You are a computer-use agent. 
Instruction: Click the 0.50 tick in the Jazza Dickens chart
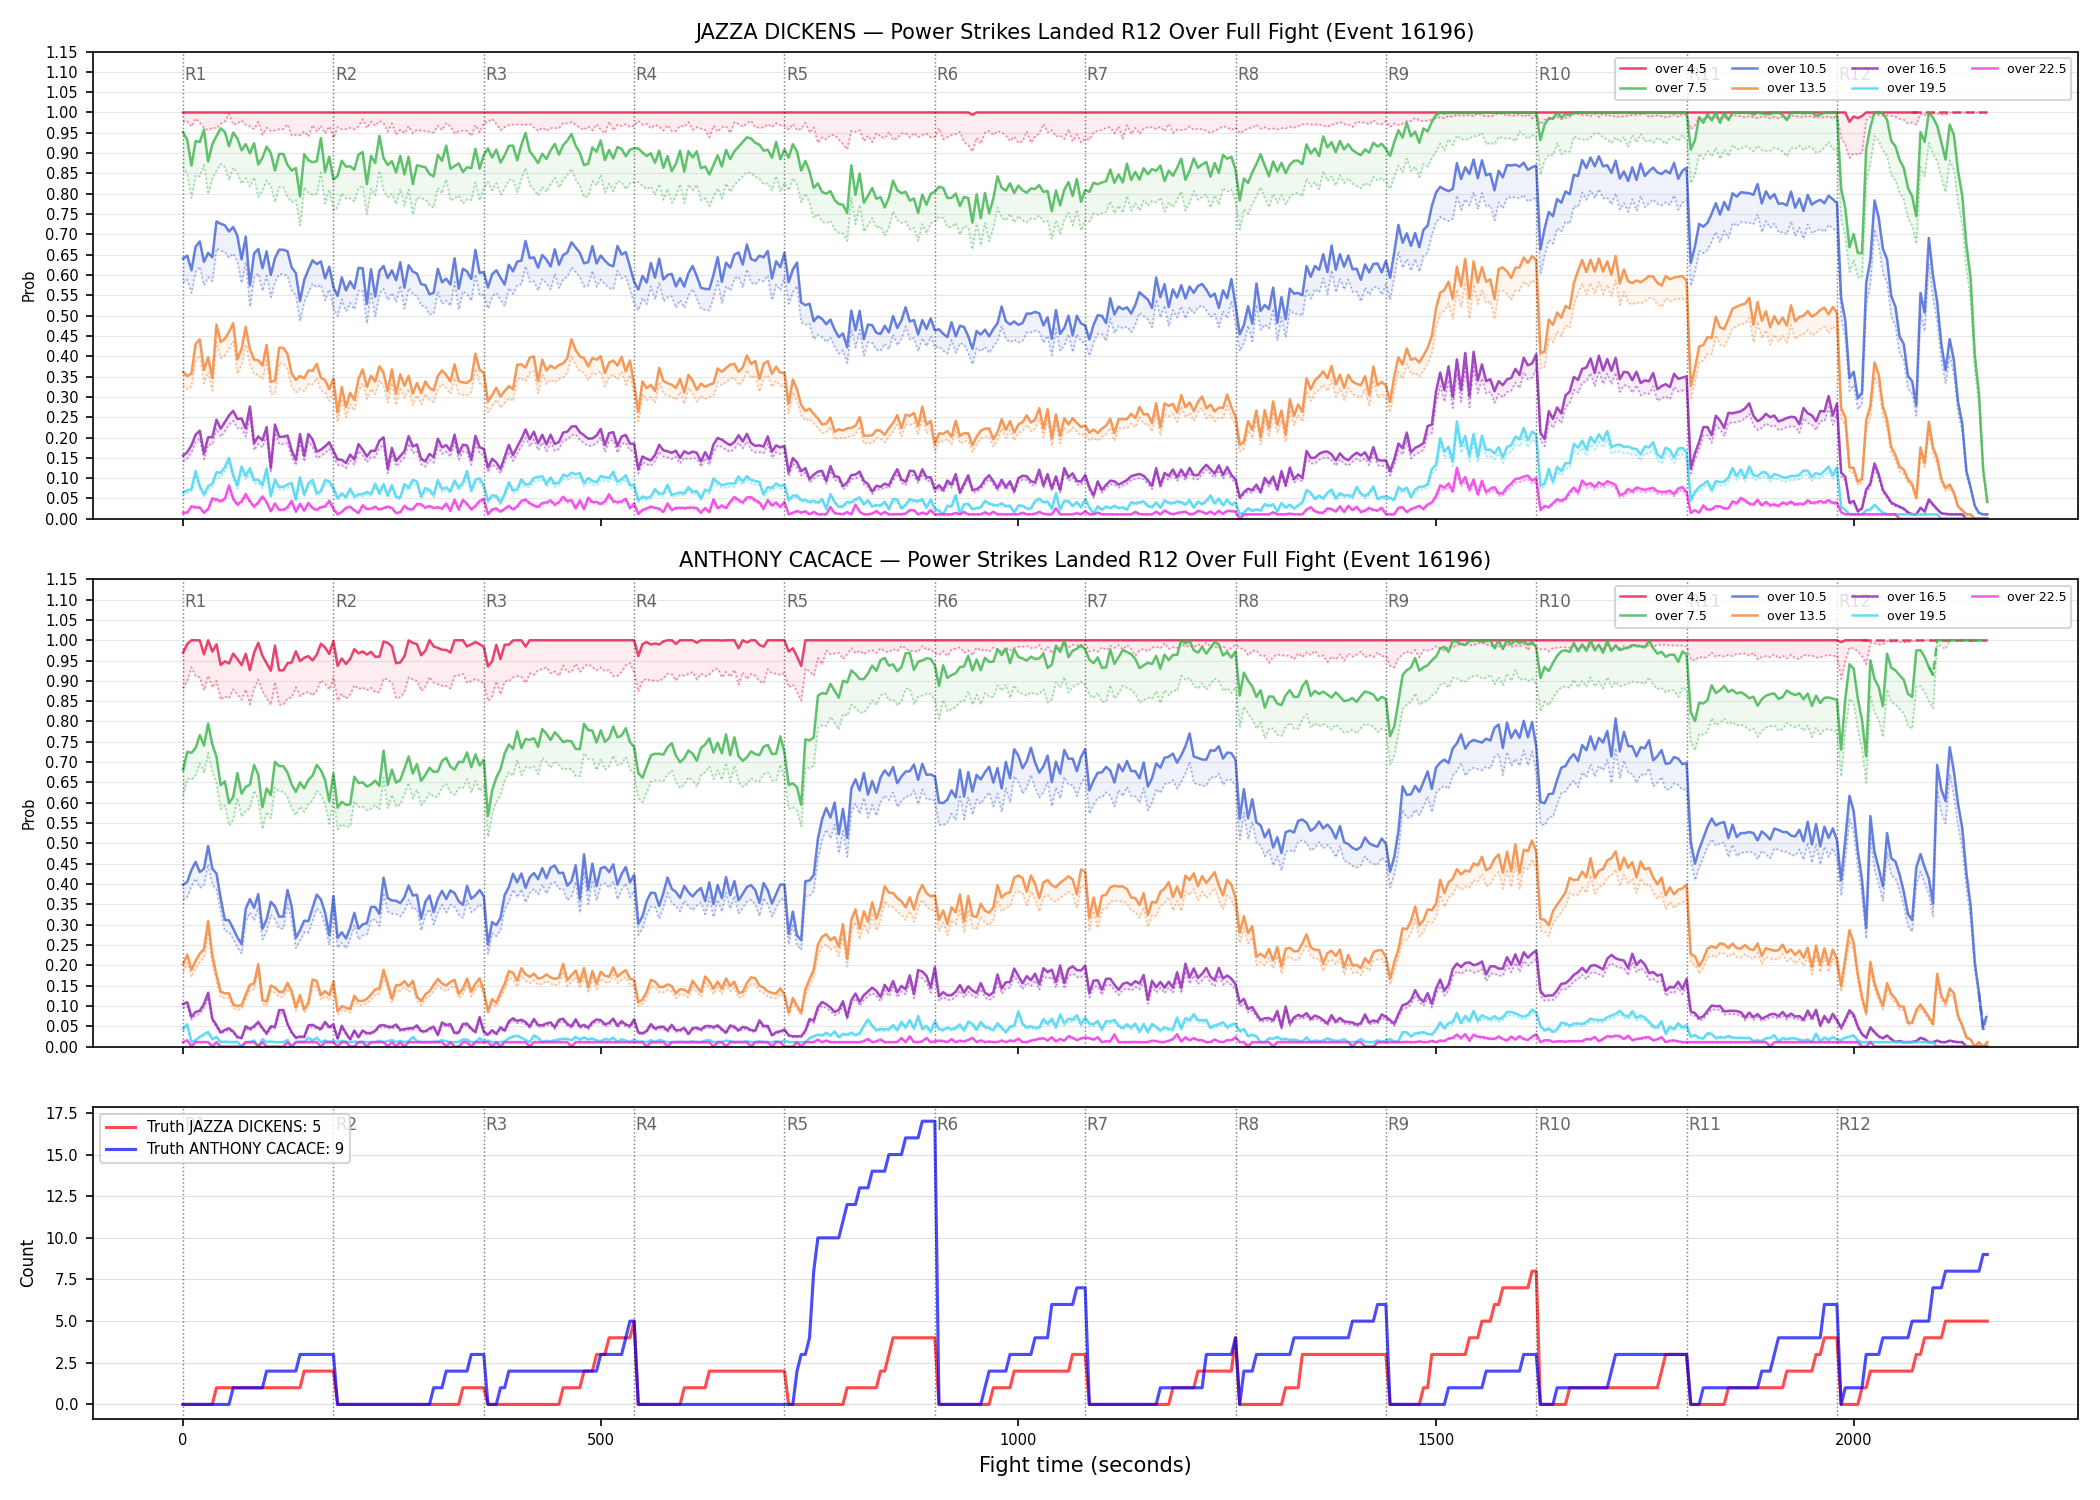(62, 316)
